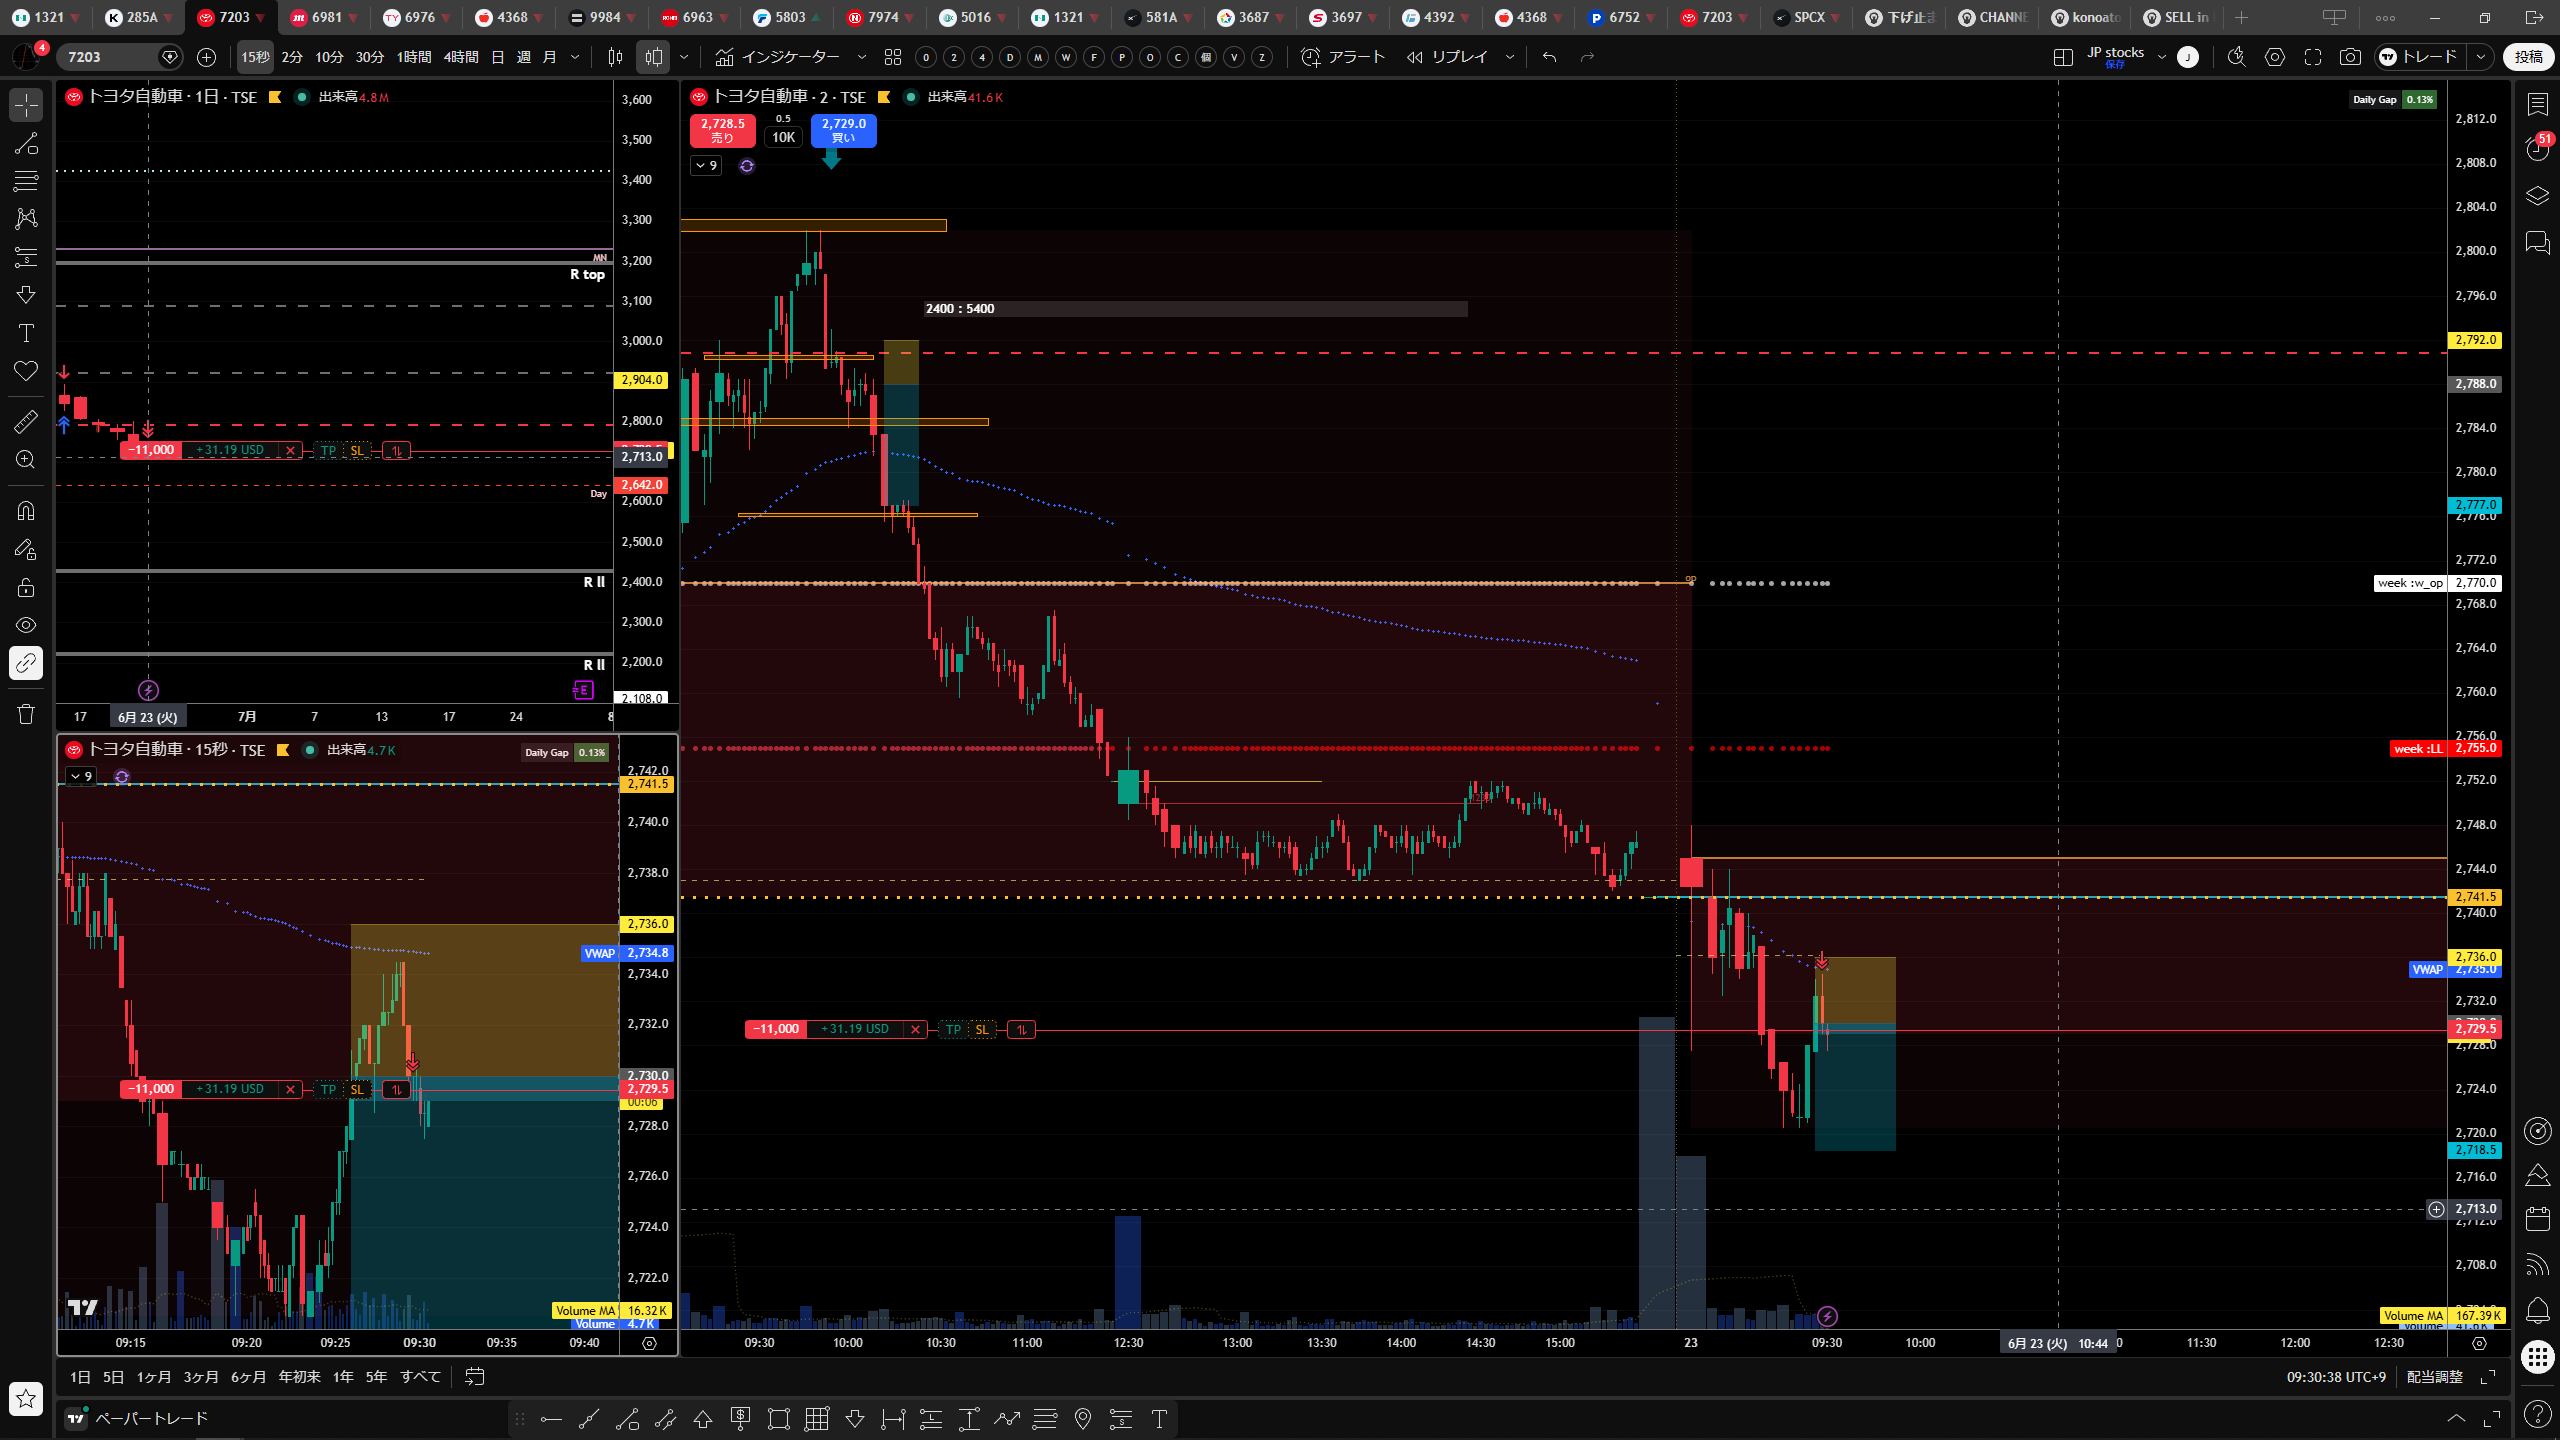Take a chart snapshot with camera icon
Image resolution: width=2560 pixels, height=1440 pixels.
click(2350, 57)
